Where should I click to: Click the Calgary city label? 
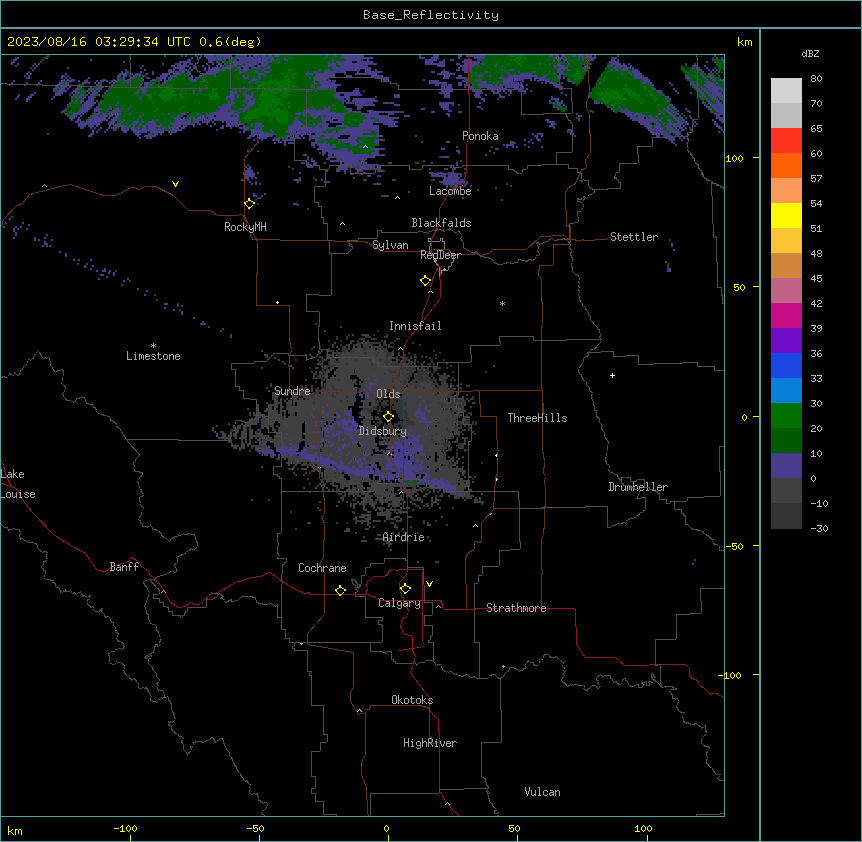[399, 603]
